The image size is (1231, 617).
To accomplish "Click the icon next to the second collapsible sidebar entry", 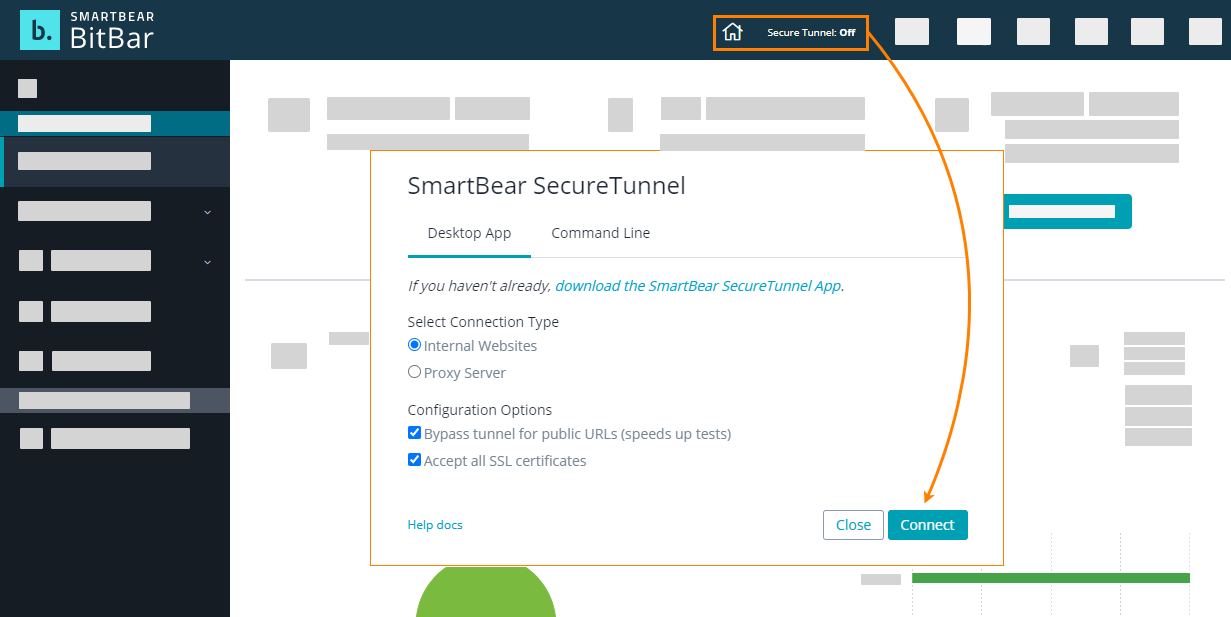I will (x=30, y=260).
